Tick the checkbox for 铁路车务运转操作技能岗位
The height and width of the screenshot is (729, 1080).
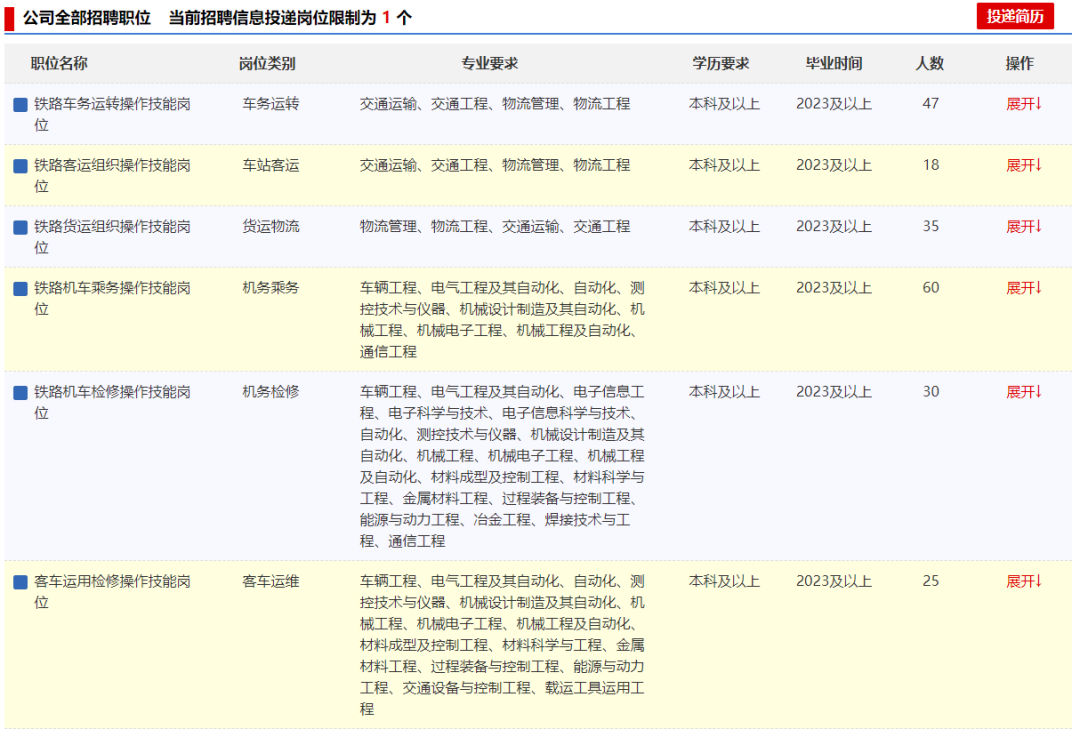click(21, 105)
